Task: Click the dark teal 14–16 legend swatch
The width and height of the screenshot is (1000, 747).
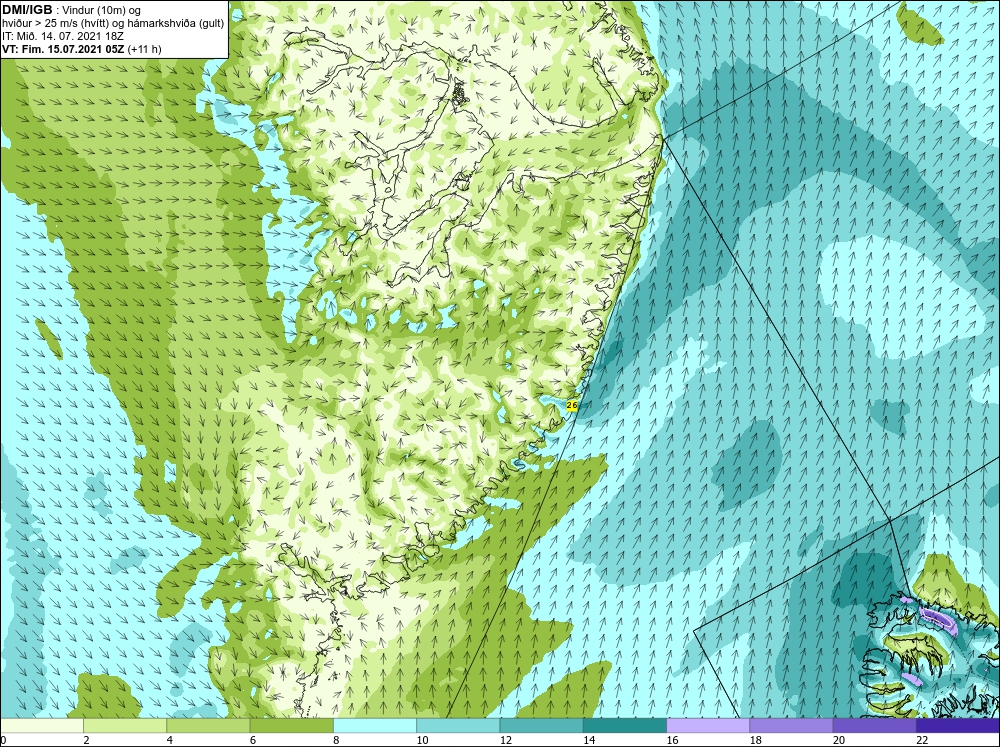Action: (624, 726)
